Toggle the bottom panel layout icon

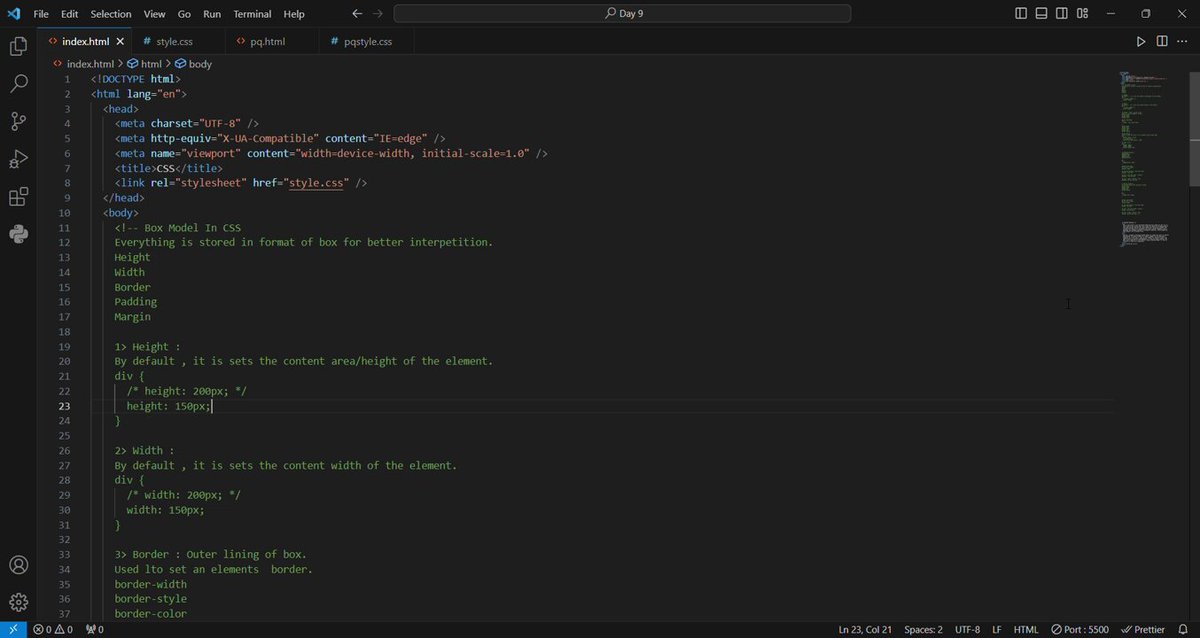click(x=1042, y=14)
